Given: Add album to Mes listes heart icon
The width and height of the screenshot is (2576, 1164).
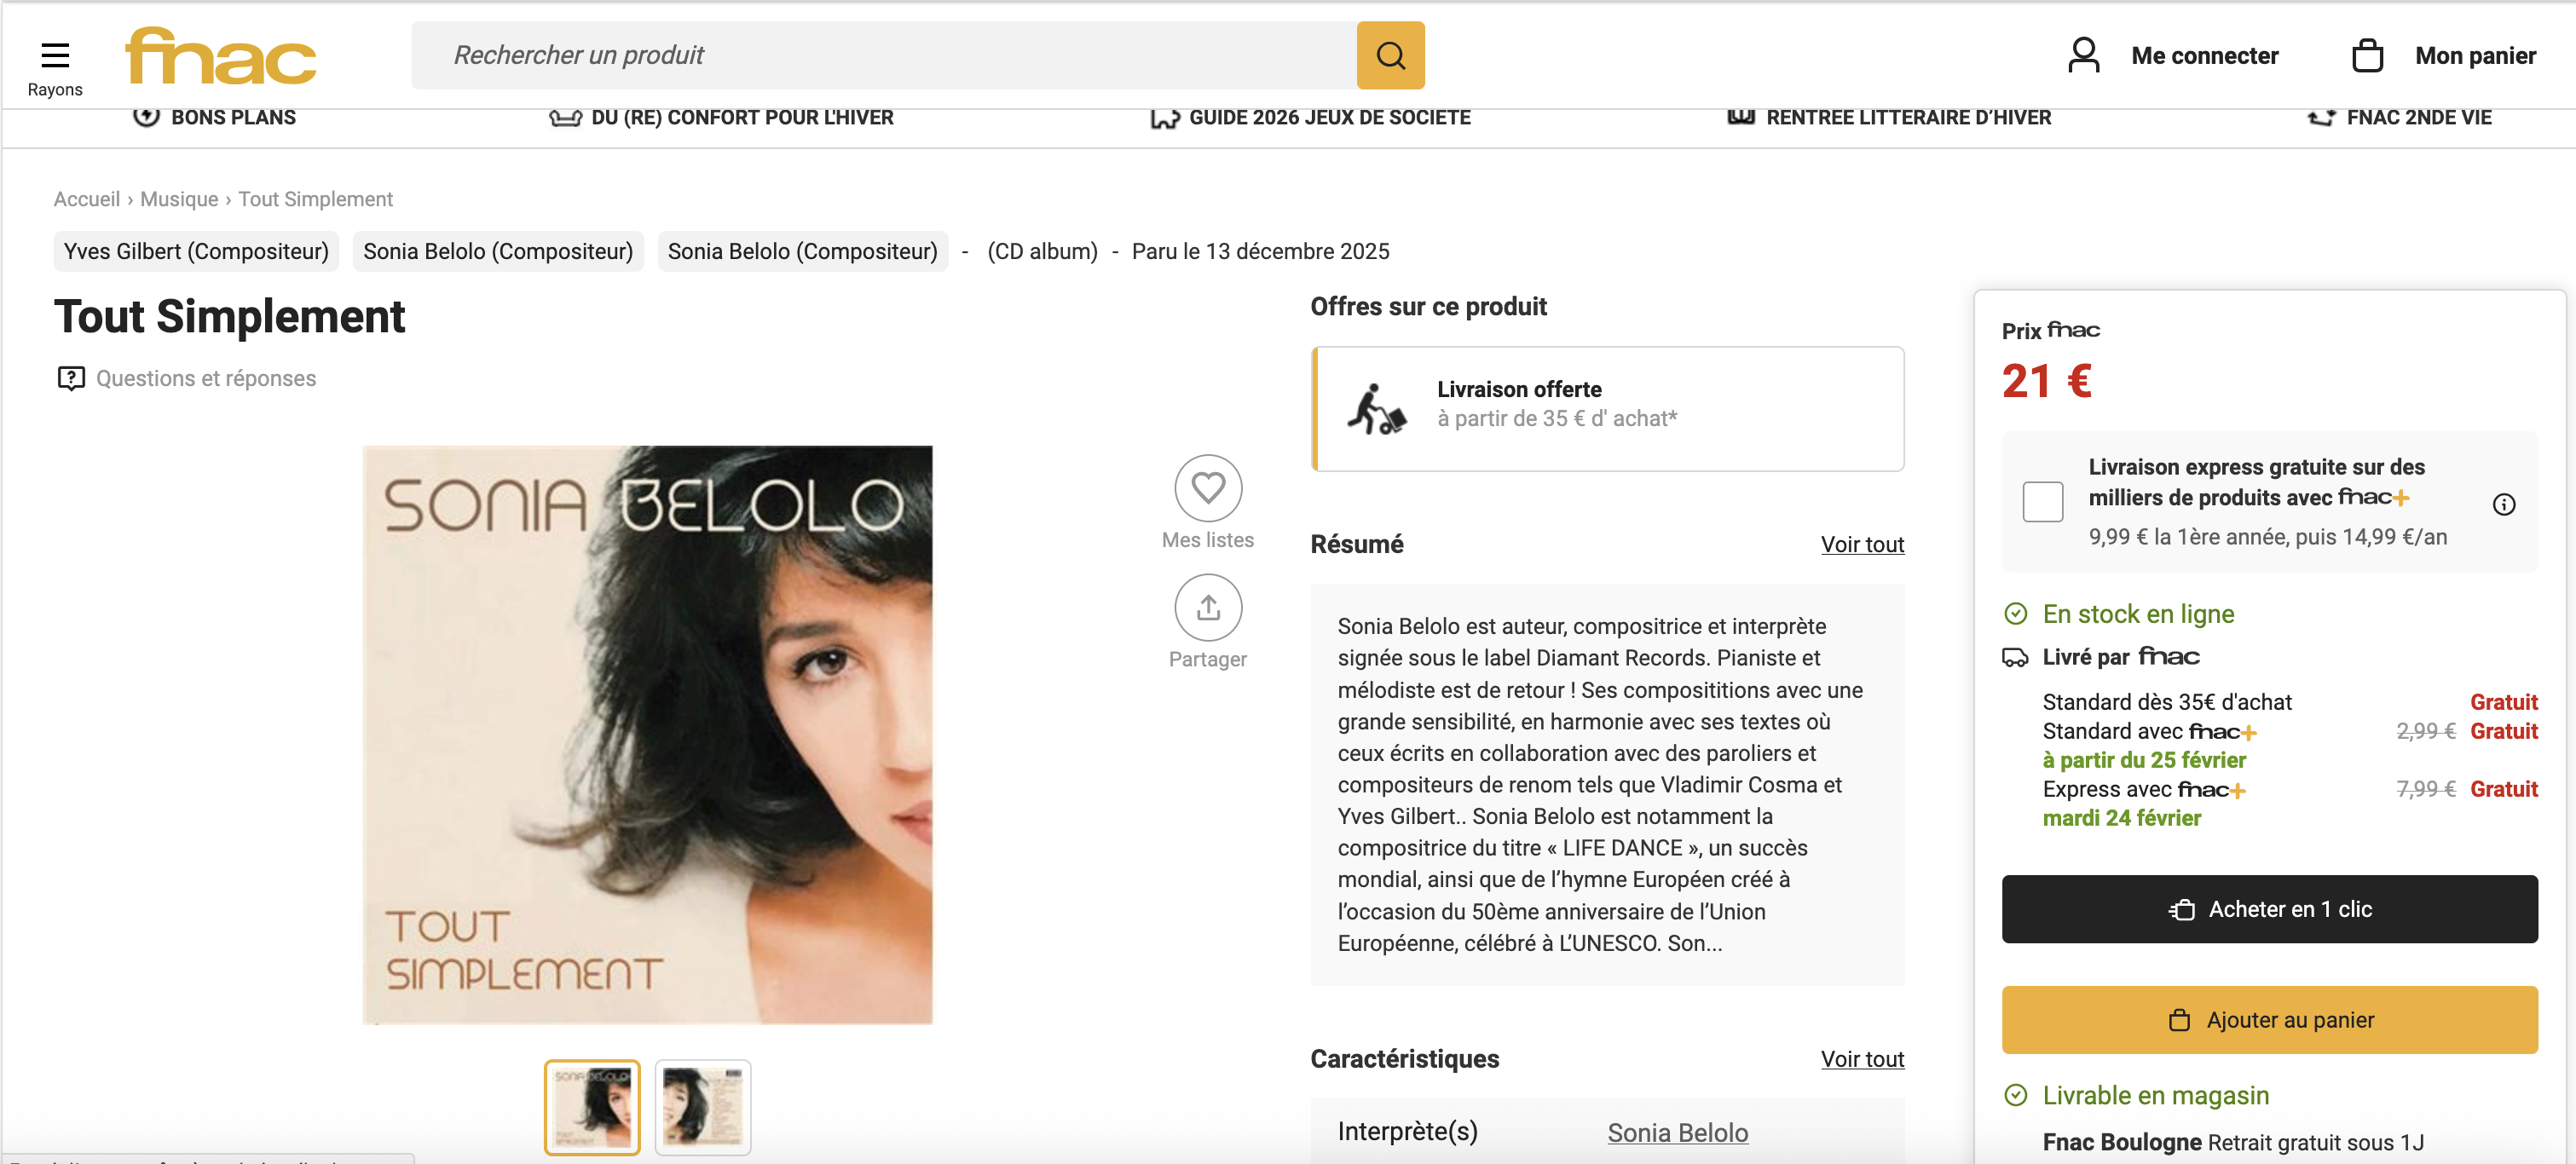Looking at the screenshot, I should tap(1207, 488).
